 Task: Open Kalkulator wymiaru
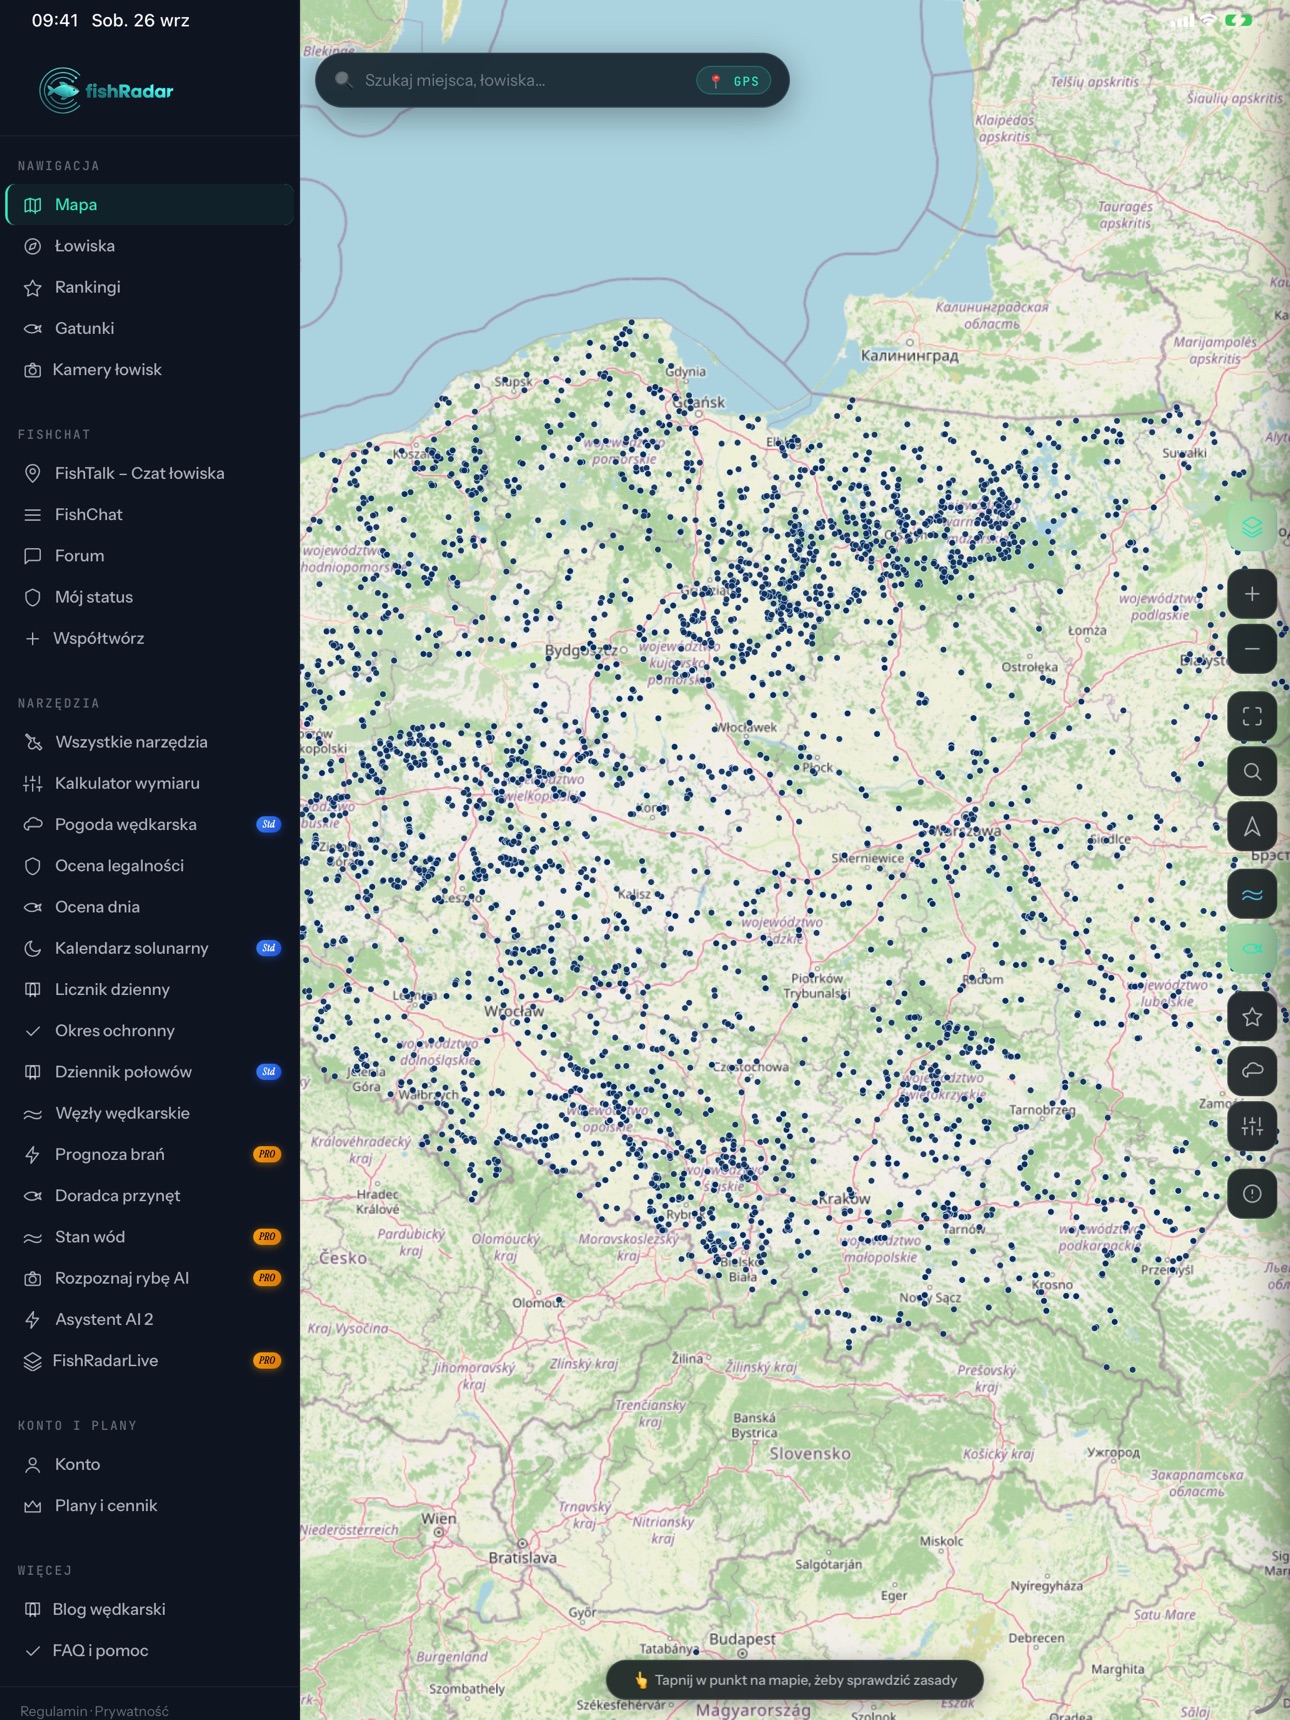click(150, 783)
